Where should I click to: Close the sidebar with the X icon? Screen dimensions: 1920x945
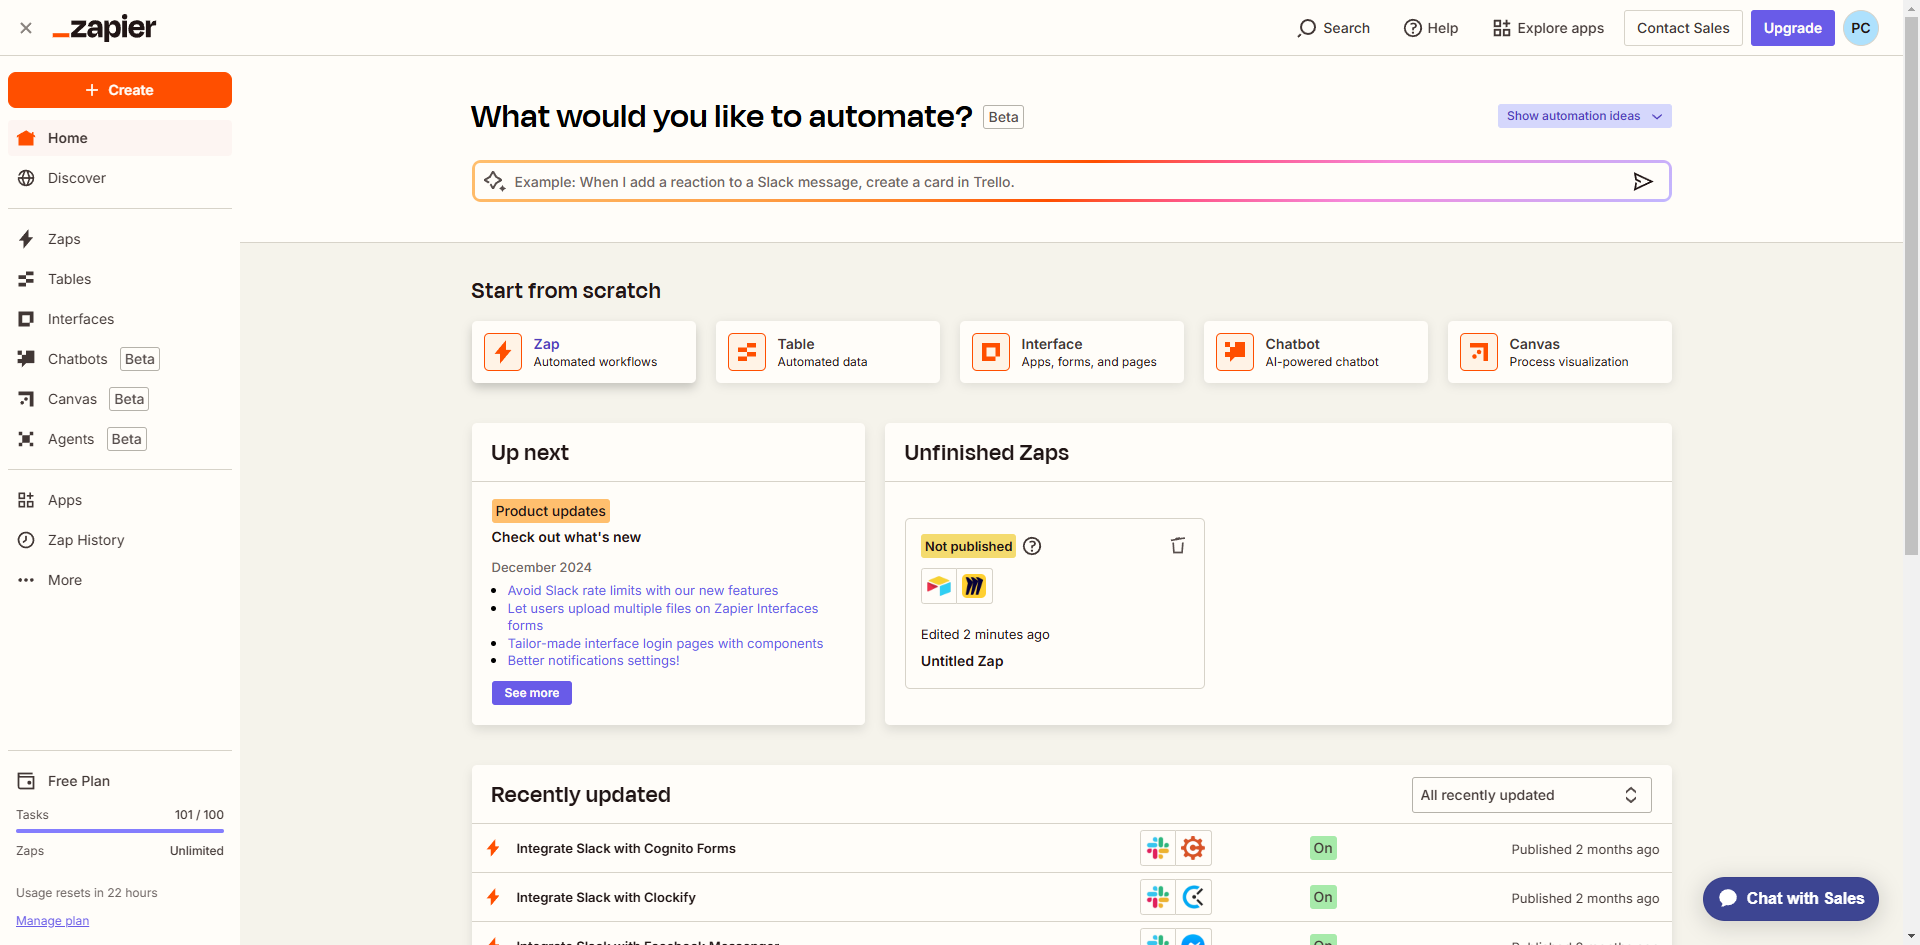pos(26,28)
